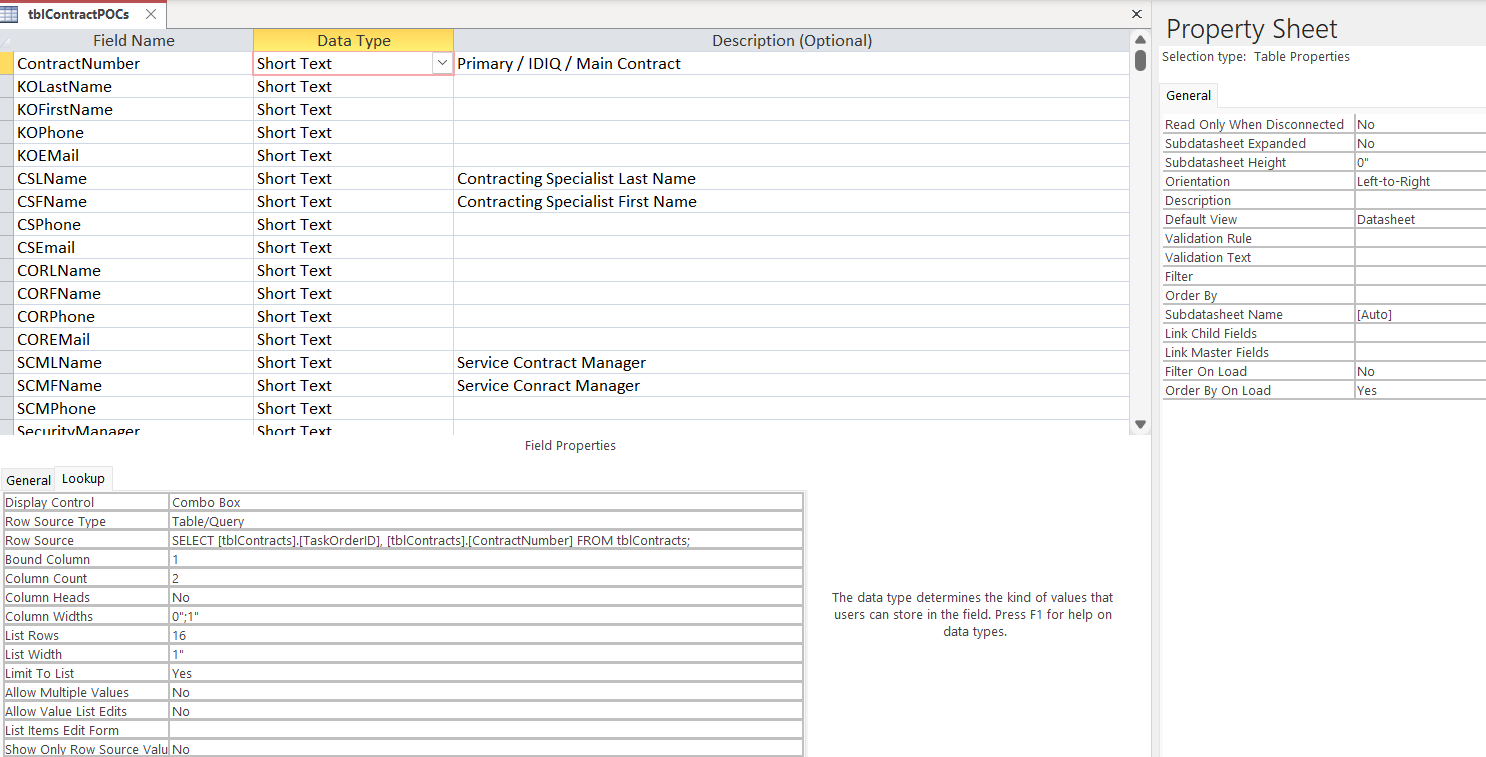Screen dimensions: 1486x757
Task: Click the Field Name column header
Action: coord(134,41)
